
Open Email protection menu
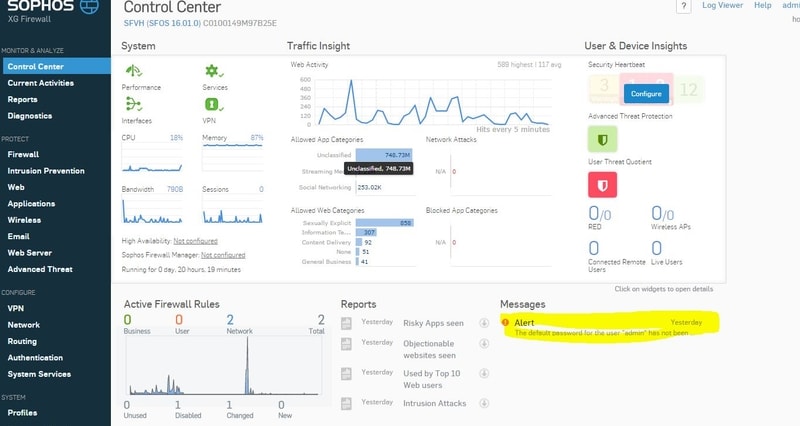click(18, 236)
